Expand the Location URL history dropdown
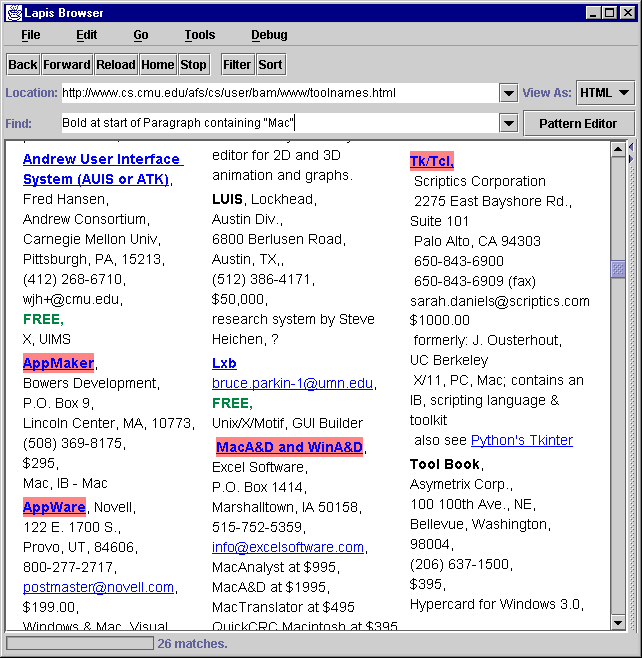642x658 pixels. point(508,93)
